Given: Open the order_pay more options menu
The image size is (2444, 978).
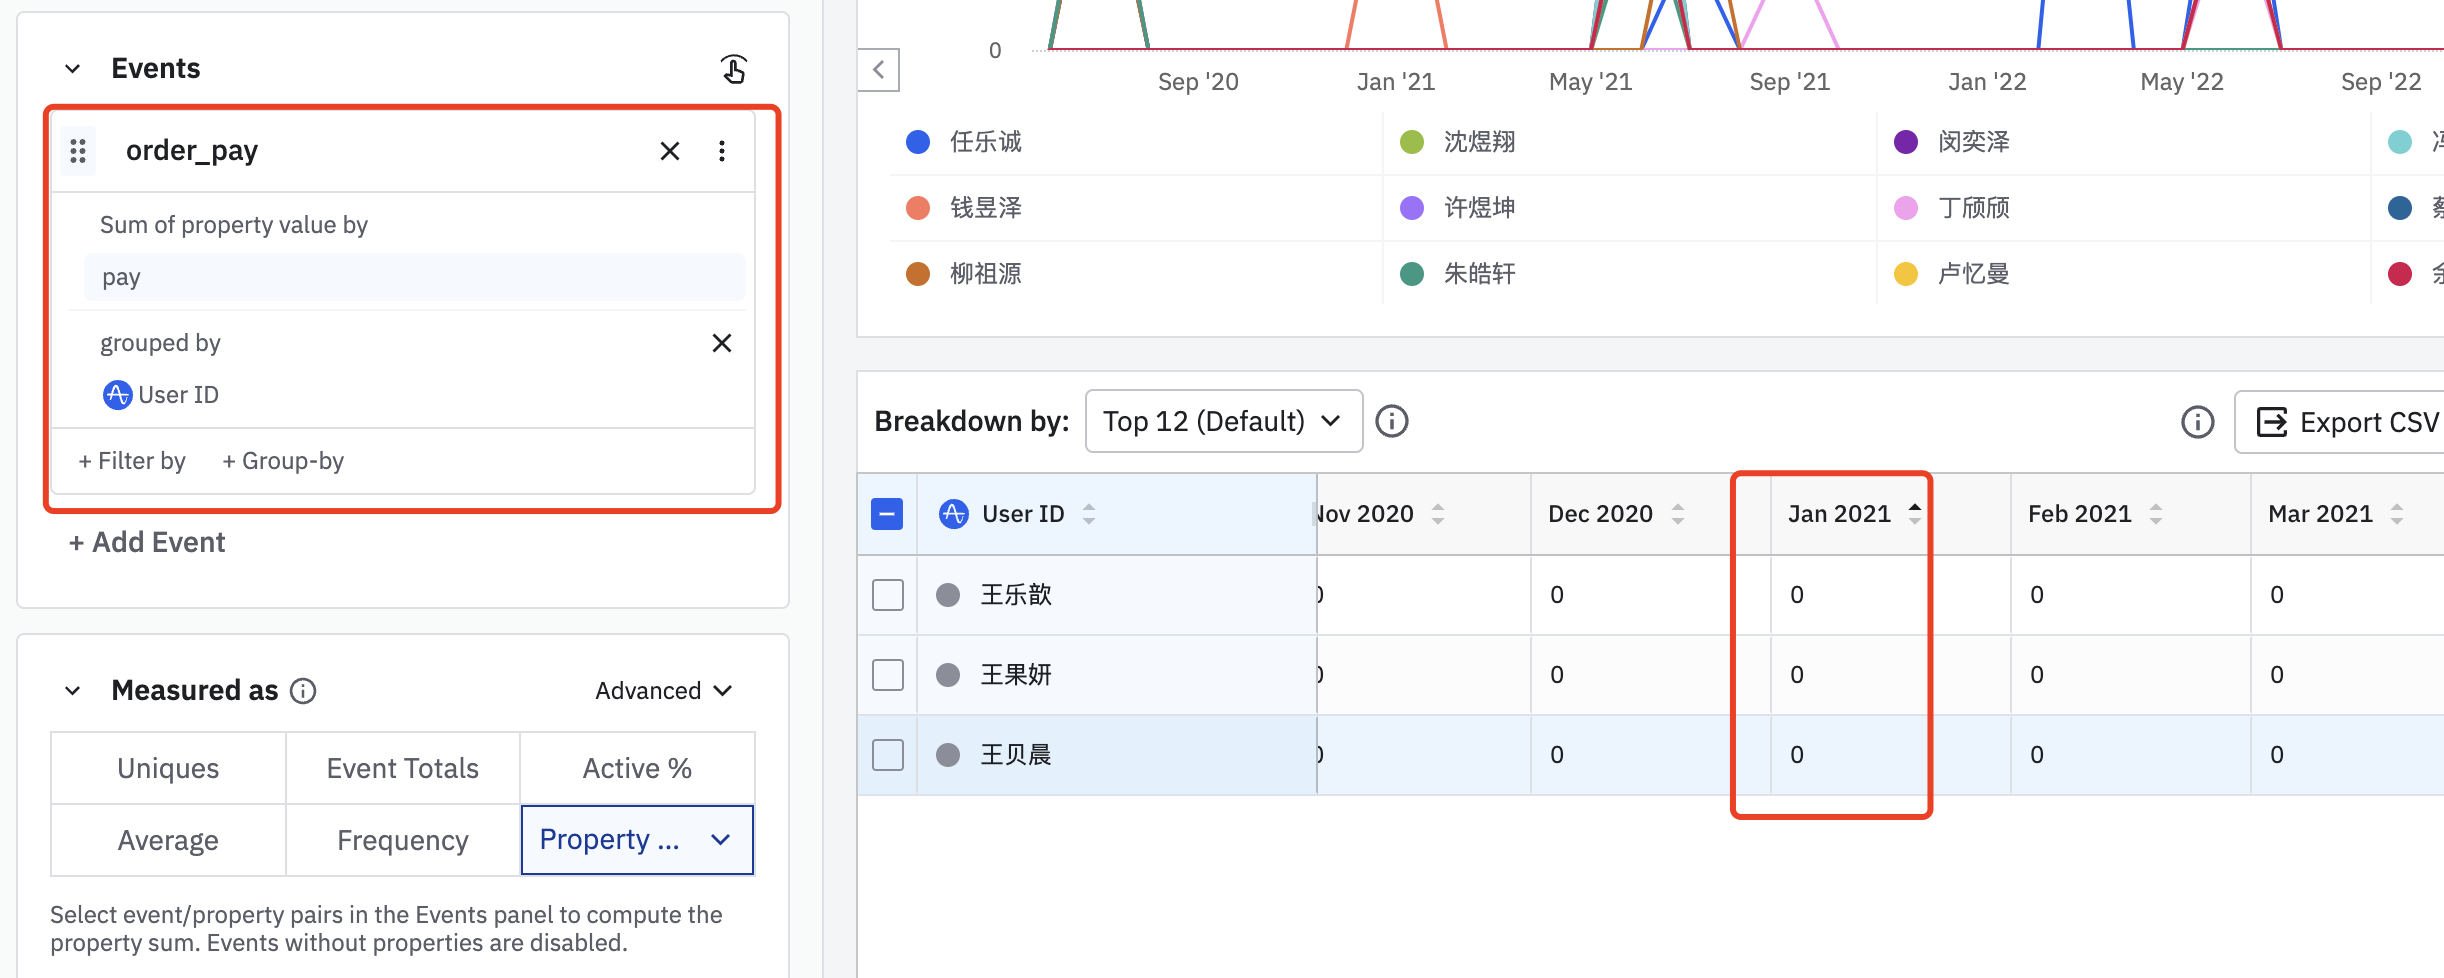Looking at the screenshot, I should [x=722, y=151].
